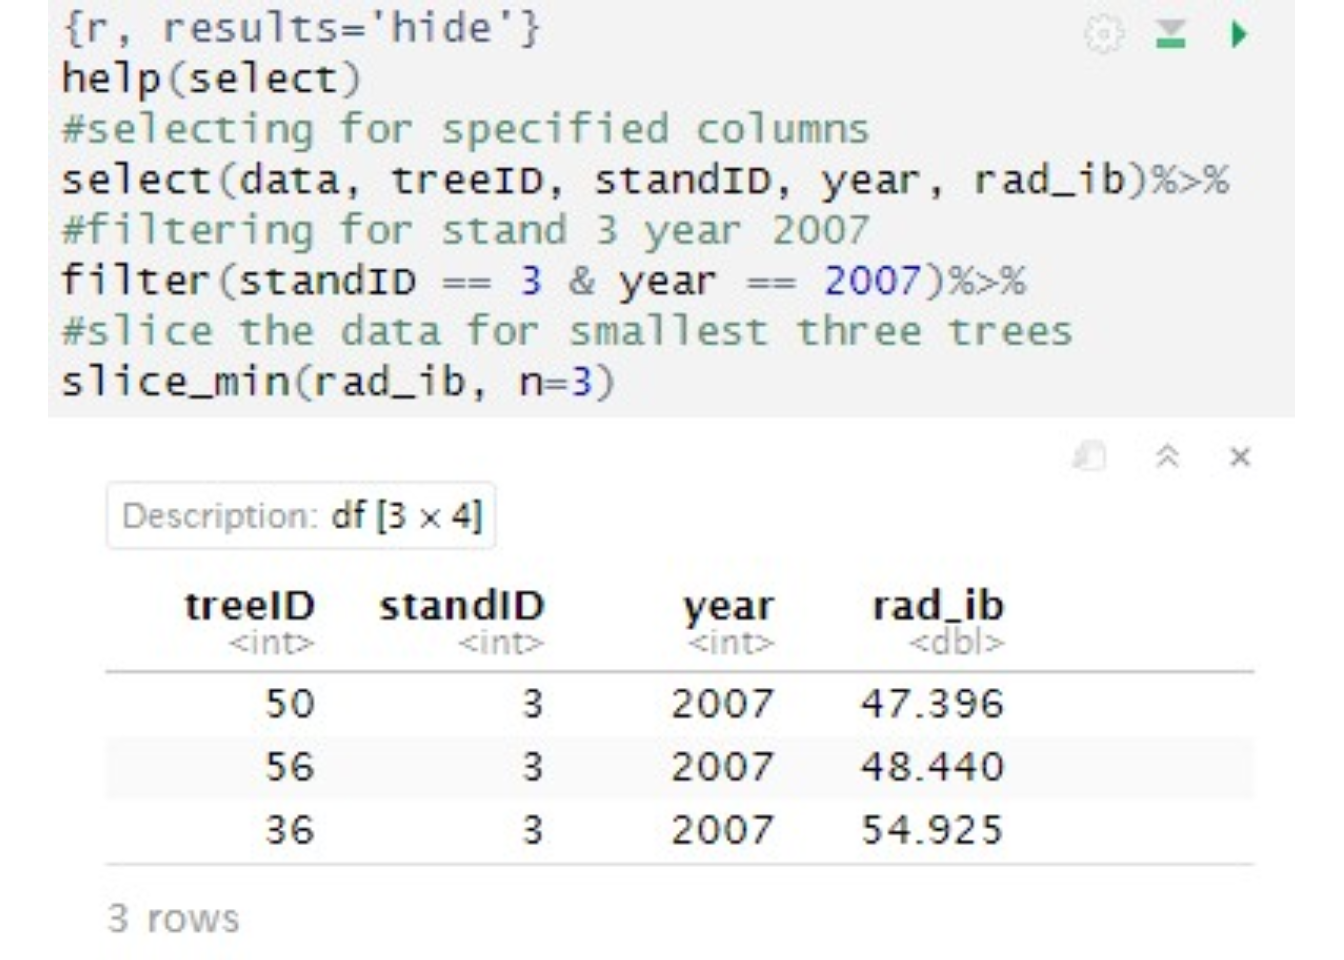The width and height of the screenshot is (1344, 960).
Task: Run all chunks above this one
Action: [1170, 35]
